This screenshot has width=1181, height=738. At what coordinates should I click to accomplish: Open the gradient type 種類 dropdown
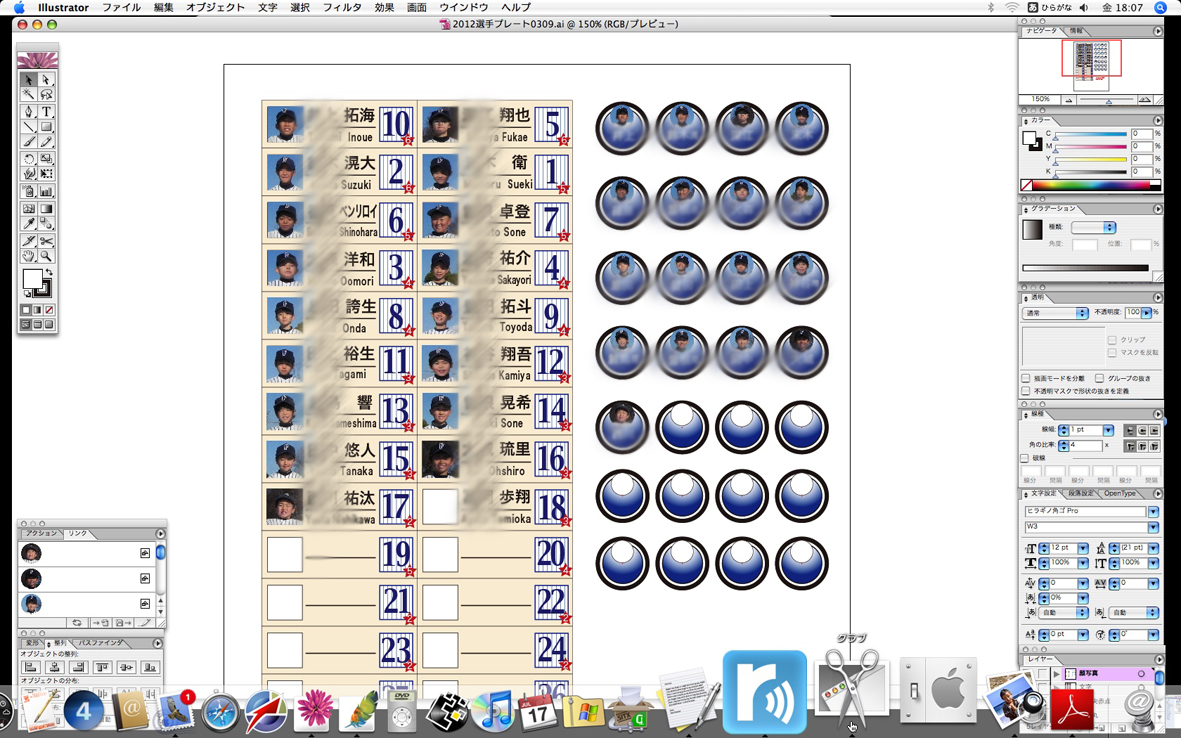(x=1094, y=227)
